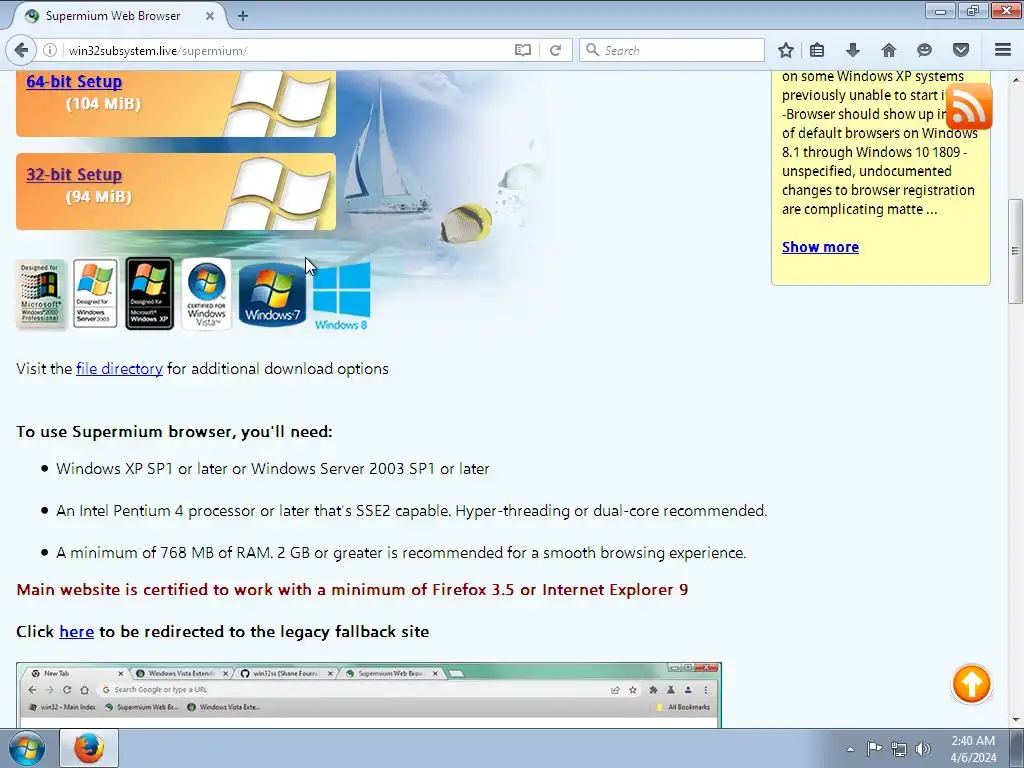Click the vertical scrollbar thumb

[1015, 251]
